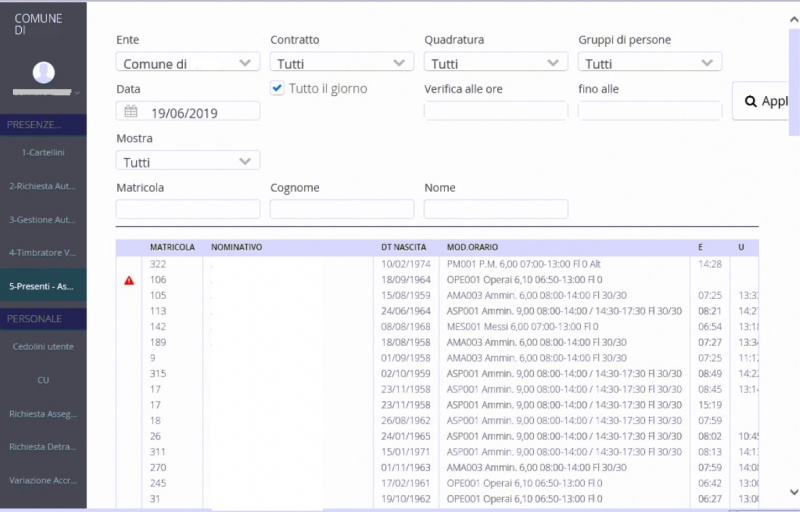Select 4-Timbratore V... sidebar item
The image size is (800, 512).
[x=43, y=252]
